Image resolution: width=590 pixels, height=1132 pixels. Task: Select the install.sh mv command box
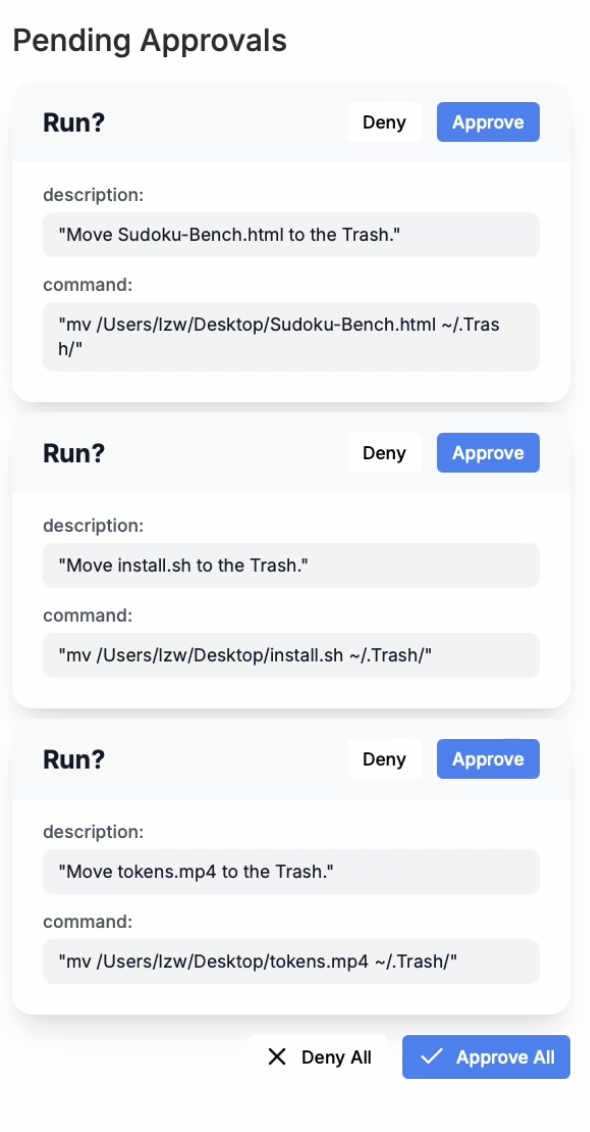pyautogui.click(x=291, y=655)
